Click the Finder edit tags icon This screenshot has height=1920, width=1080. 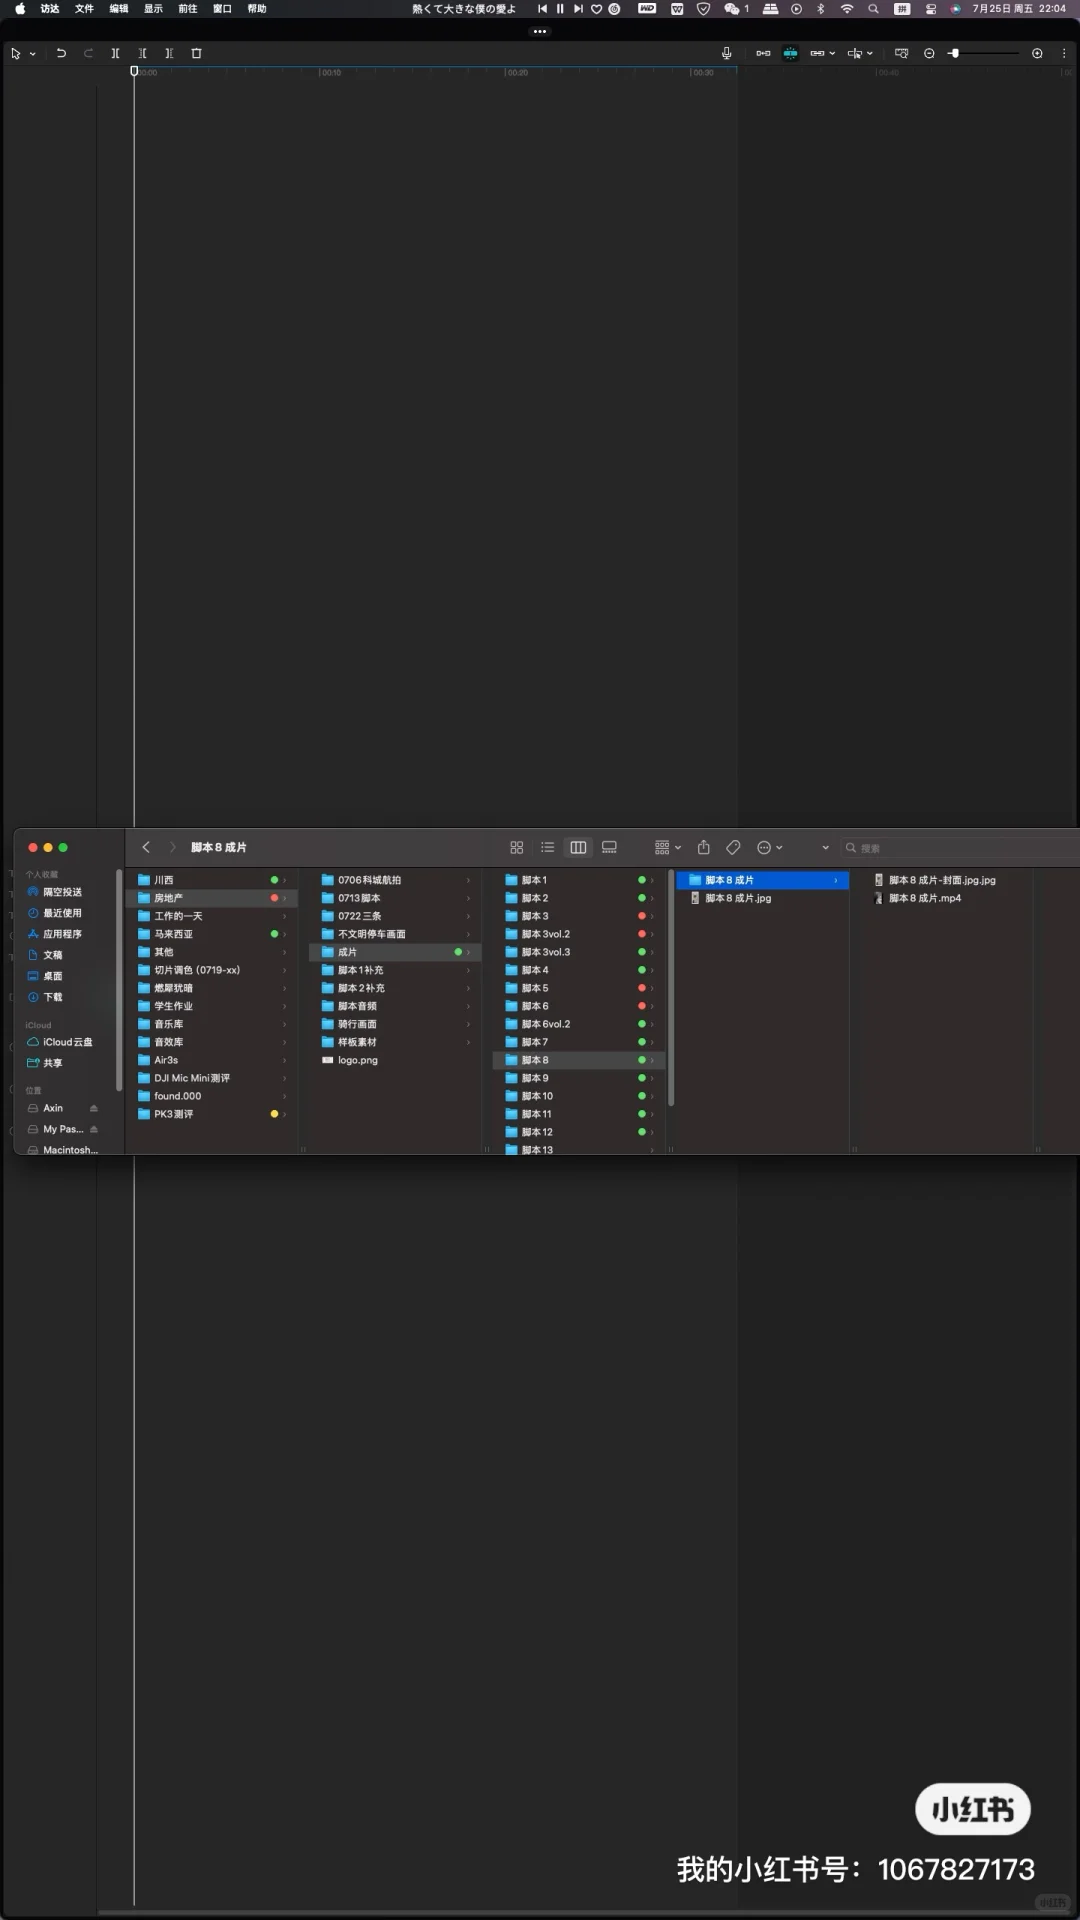pyautogui.click(x=733, y=847)
